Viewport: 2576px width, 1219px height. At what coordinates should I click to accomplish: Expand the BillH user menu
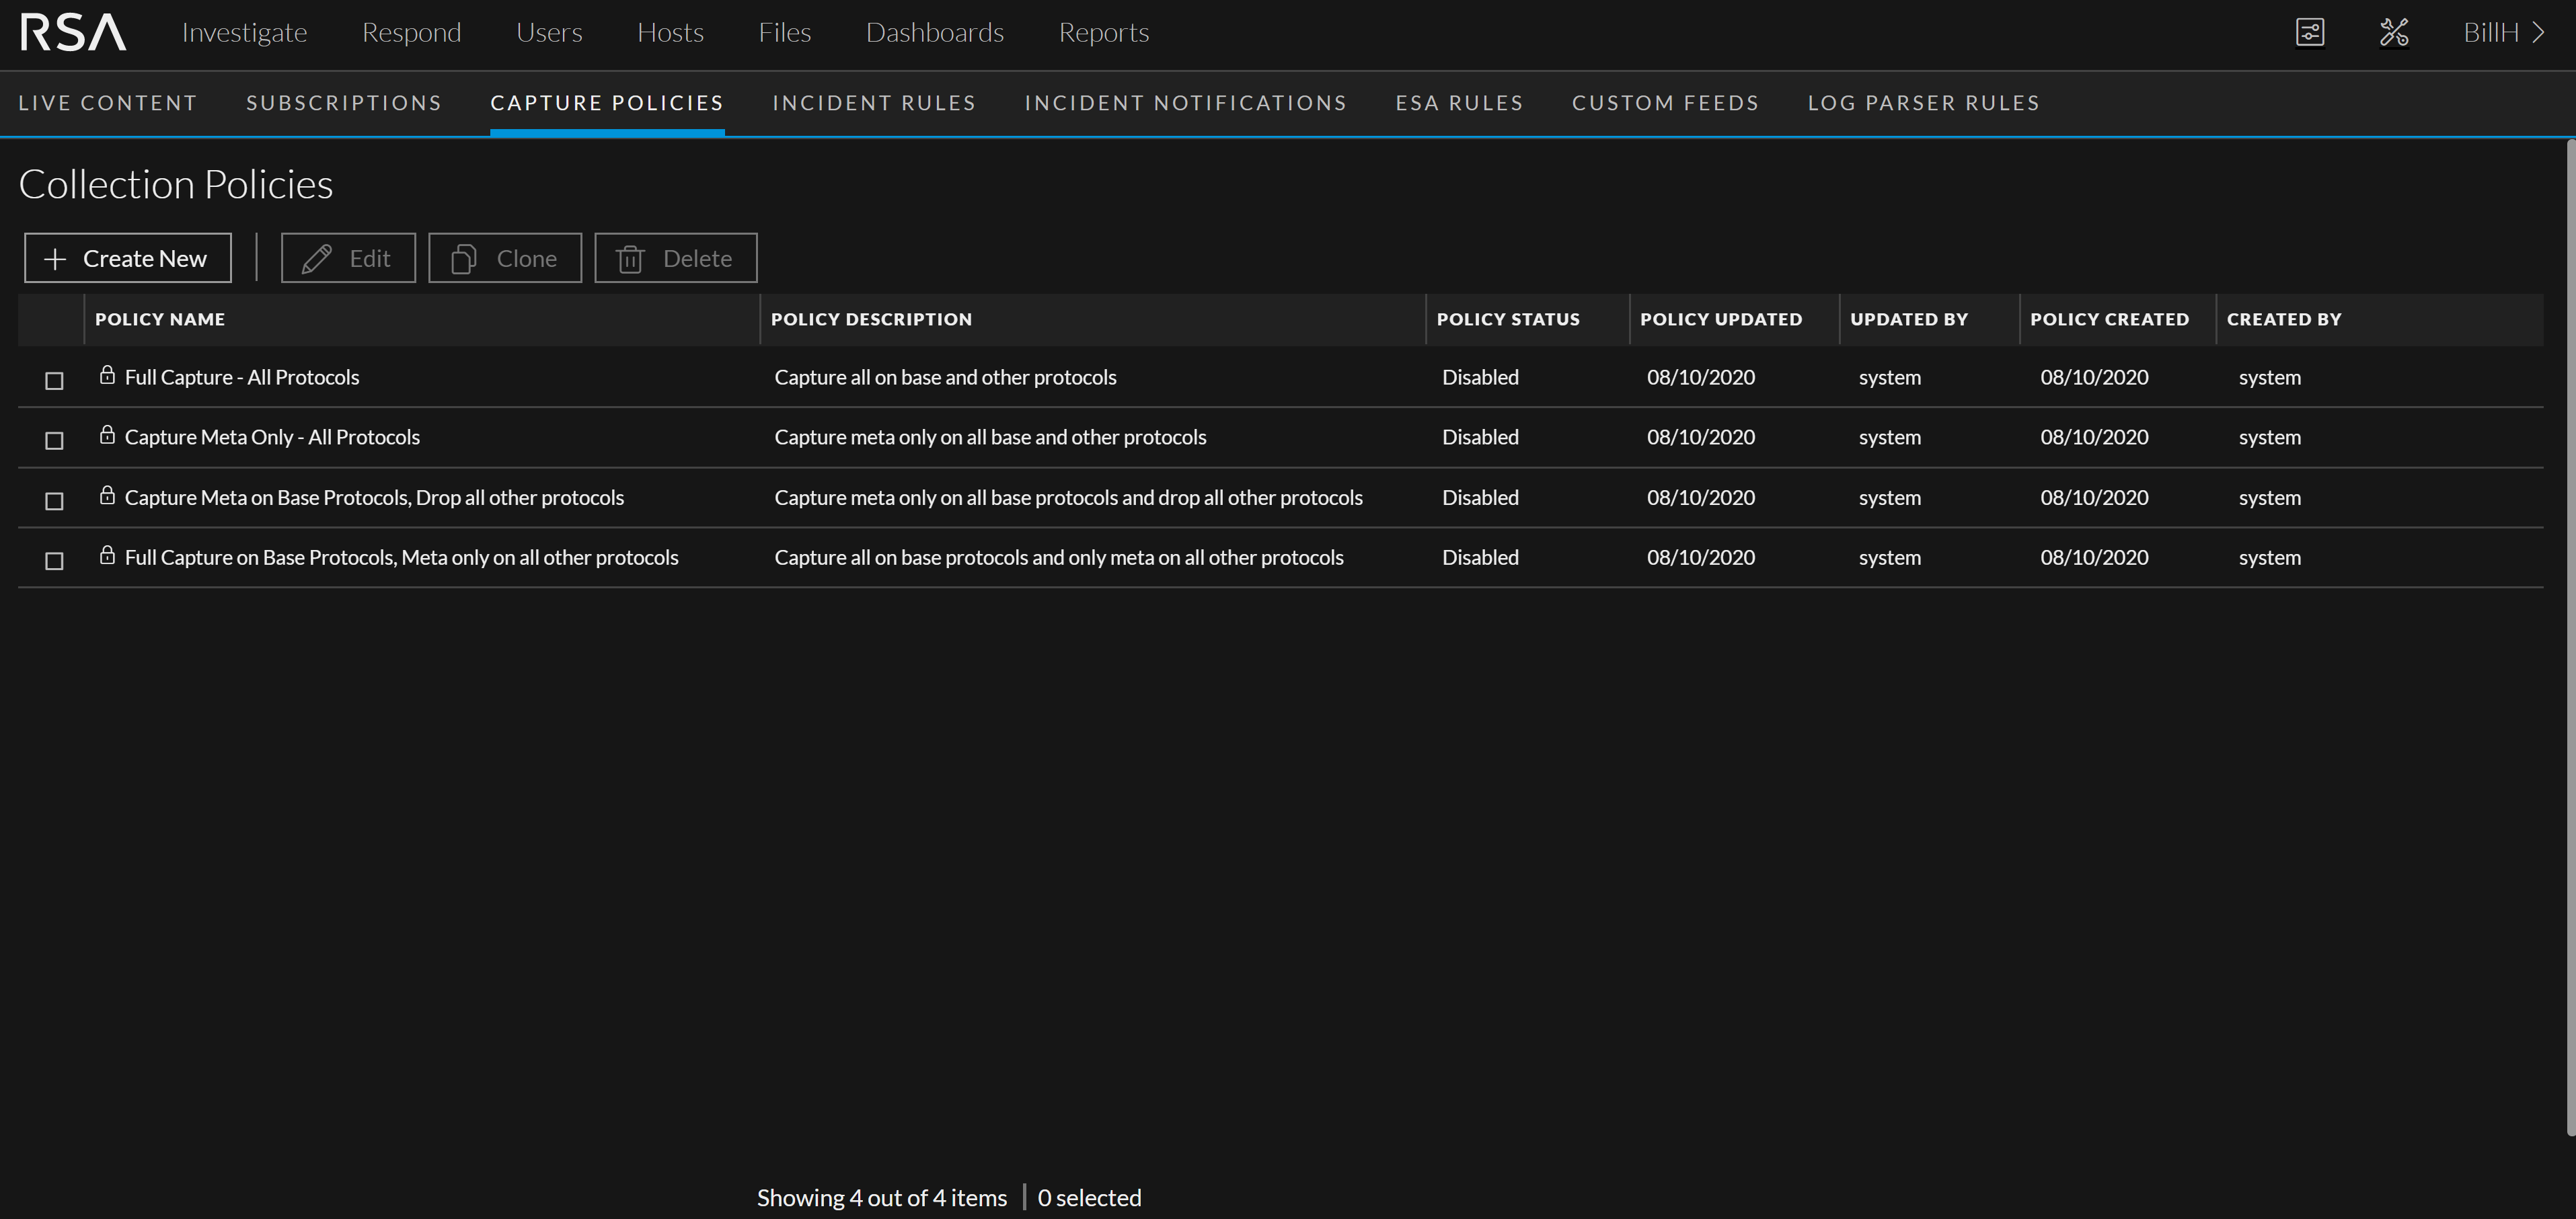click(2503, 32)
